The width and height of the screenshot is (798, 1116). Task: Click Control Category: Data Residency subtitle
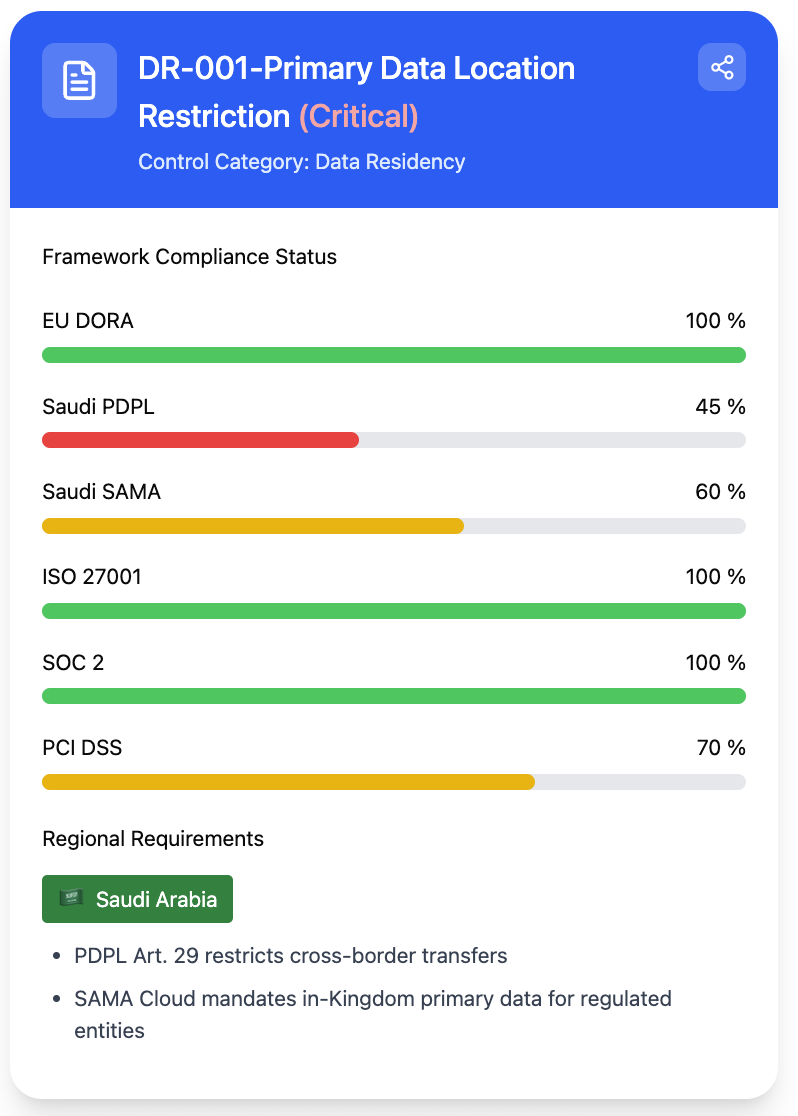point(302,162)
